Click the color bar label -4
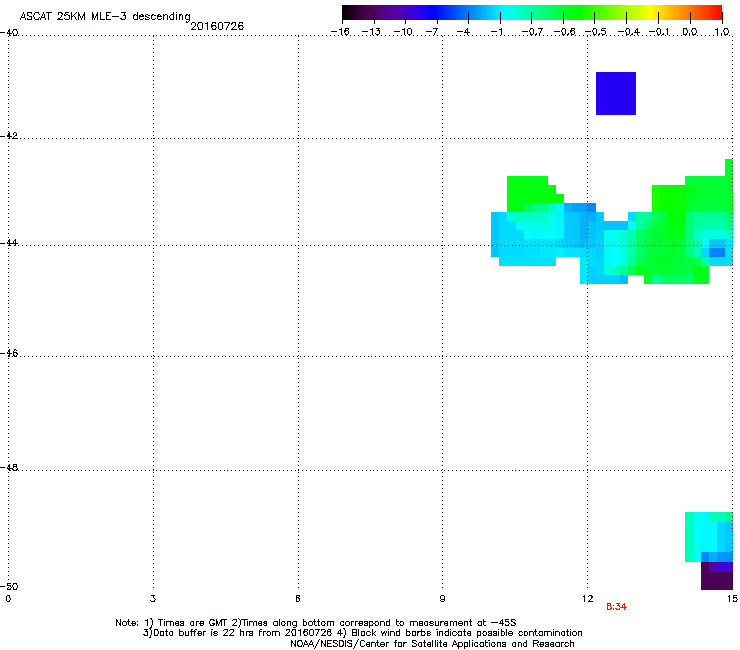This screenshot has height=650, width=740. (463, 32)
